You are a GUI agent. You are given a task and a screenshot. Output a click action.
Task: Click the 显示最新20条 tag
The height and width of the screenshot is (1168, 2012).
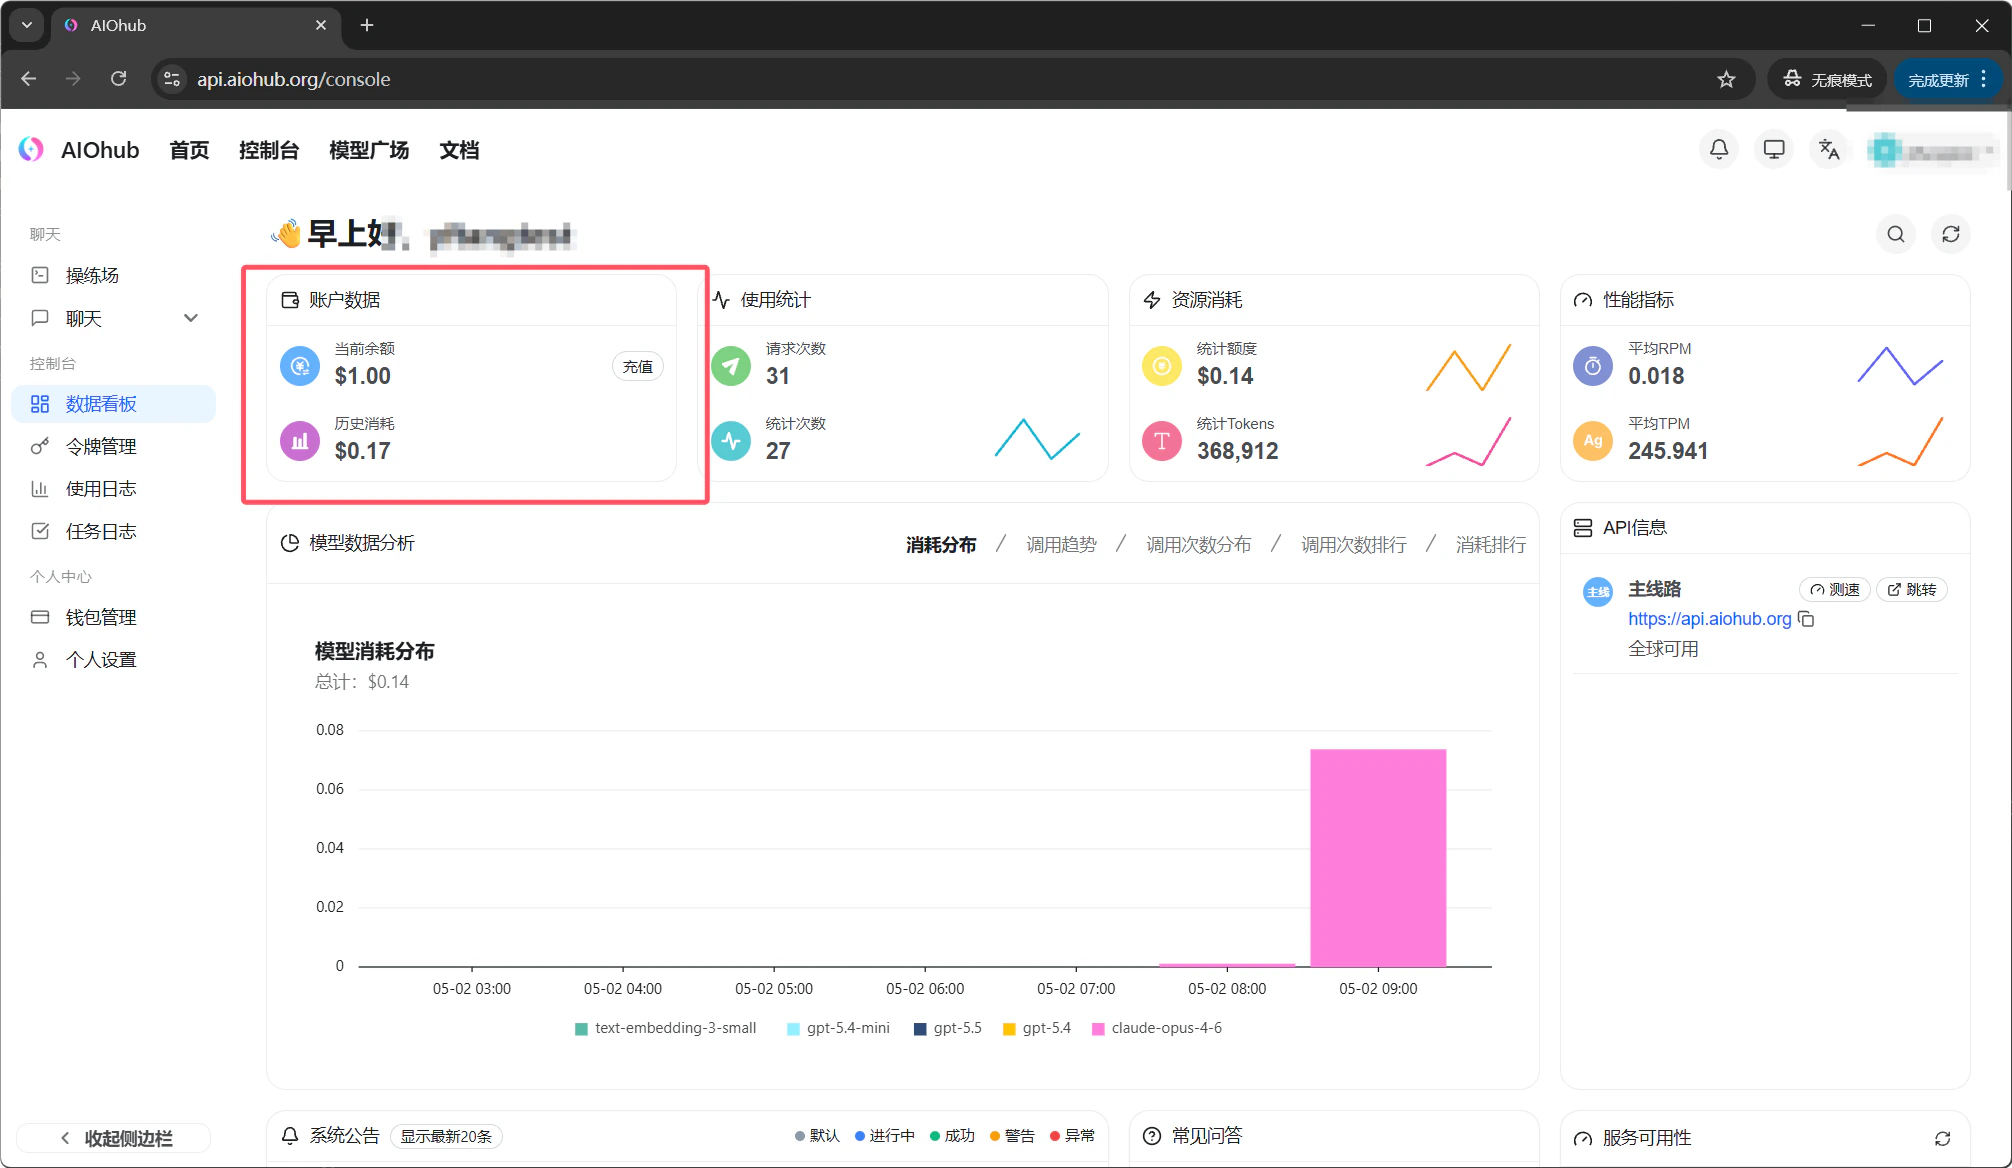446,1136
